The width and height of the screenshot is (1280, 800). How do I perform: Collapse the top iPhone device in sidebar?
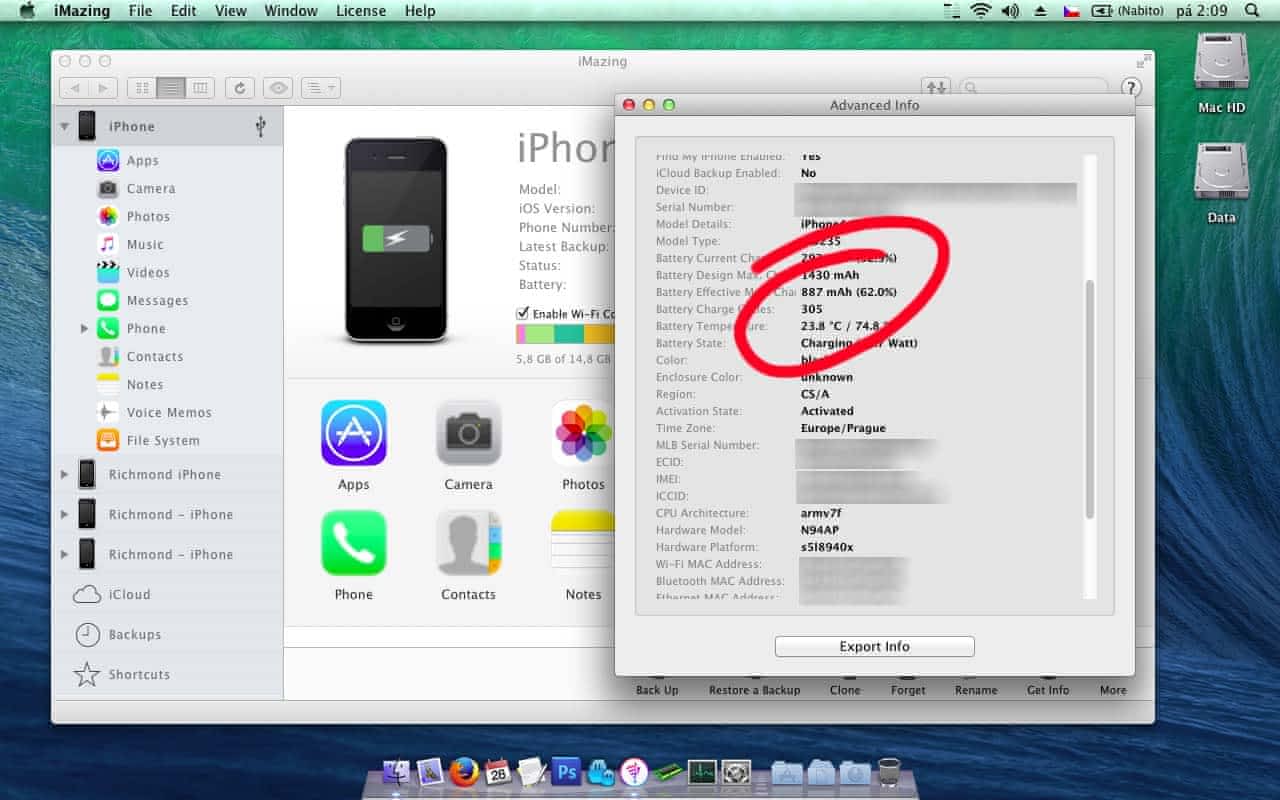coord(65,126)
